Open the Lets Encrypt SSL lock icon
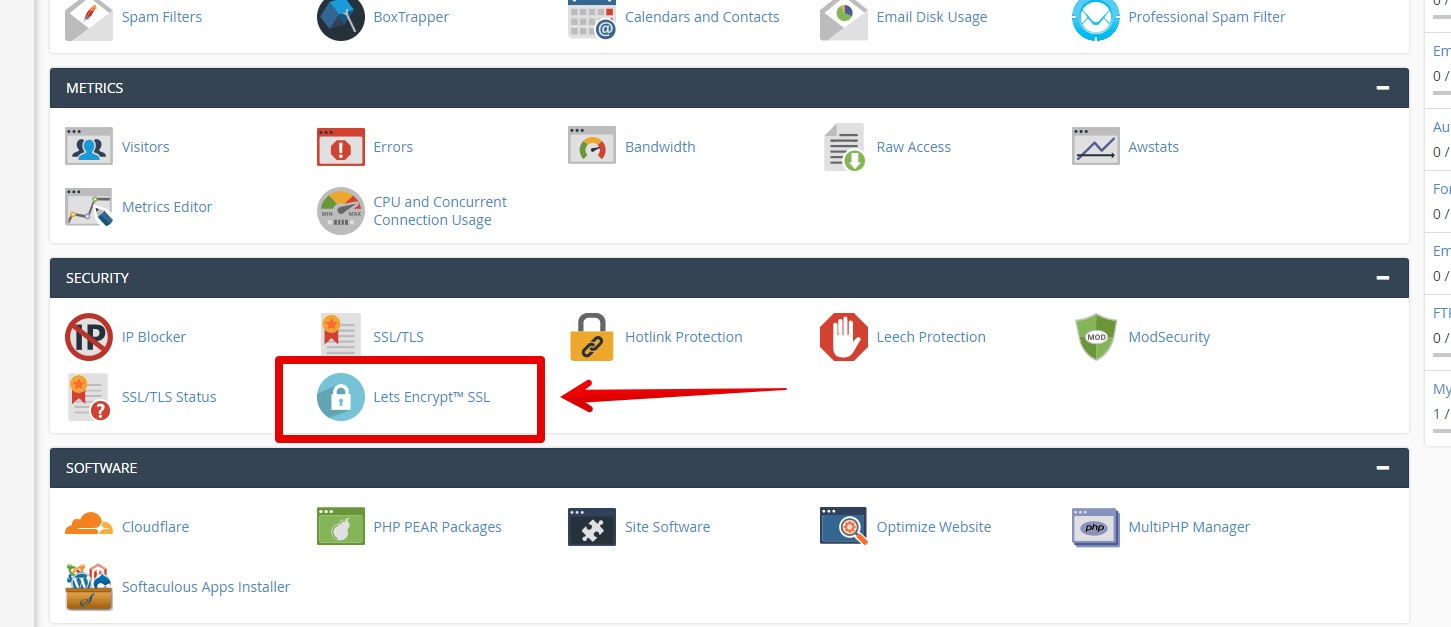The height and width of the screenshot is (627, 1451). click(x=341, y=397)
